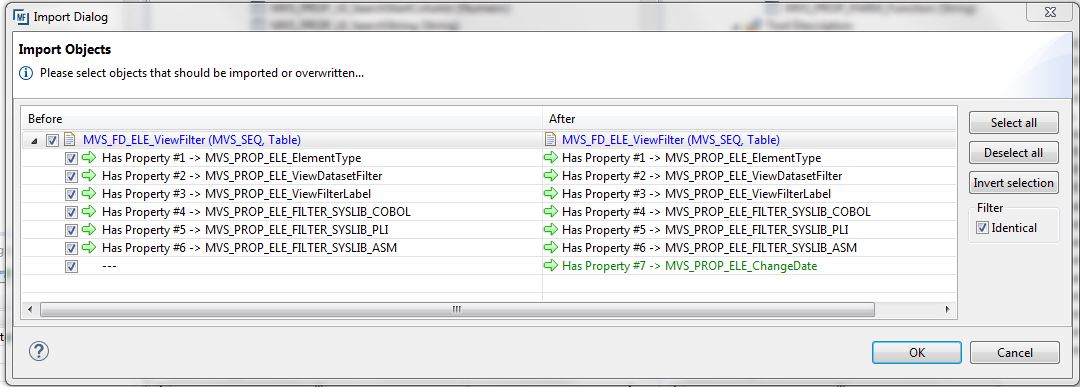Click the green arrow of Before Has Property #1
The width and height of the screenshot is (1080, 387).
(90, 158)
